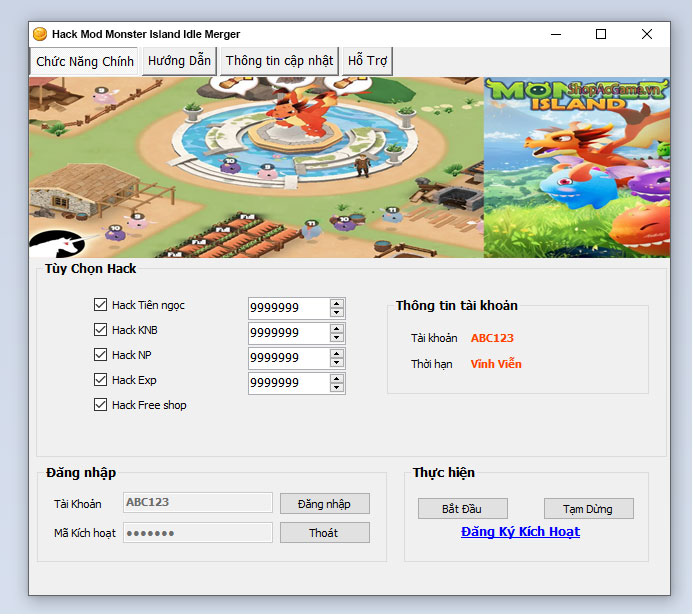Increase Hack KNB value with up arrow

point(337,329)
